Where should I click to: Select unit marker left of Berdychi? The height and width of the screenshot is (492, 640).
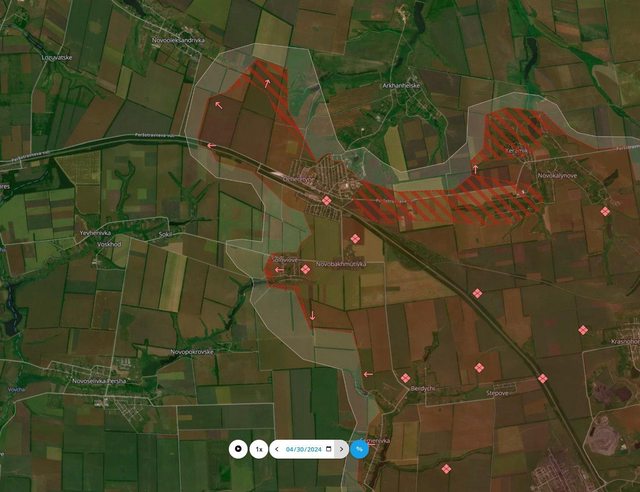pyautogui.click(x=405, y=378)
